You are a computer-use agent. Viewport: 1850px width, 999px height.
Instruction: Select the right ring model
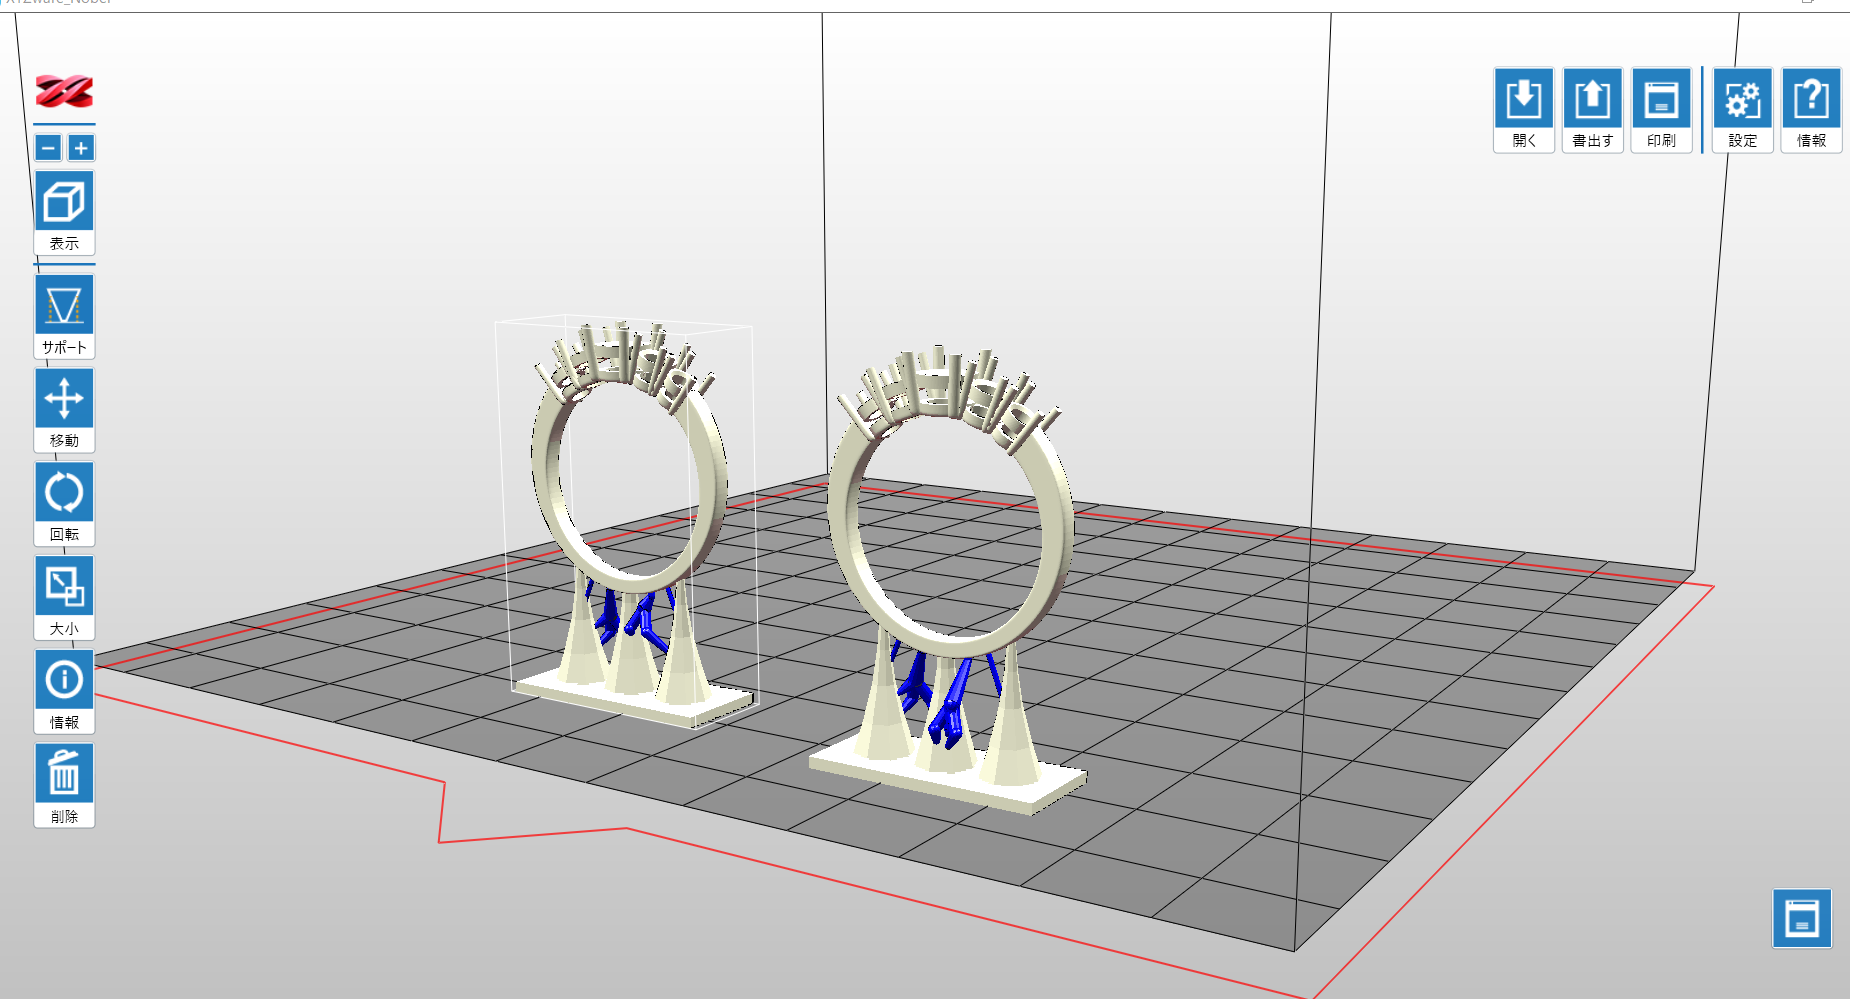(950, 580)
